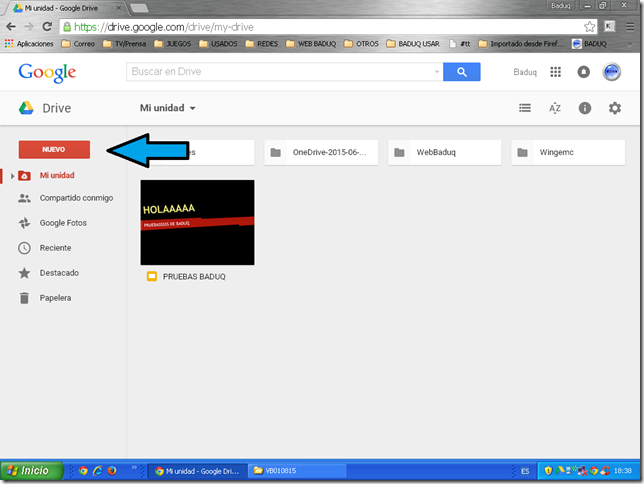This screenshot has height=484, width=644.
Task: Open the WebBaduq folder
Action: [x=444, y=152]
